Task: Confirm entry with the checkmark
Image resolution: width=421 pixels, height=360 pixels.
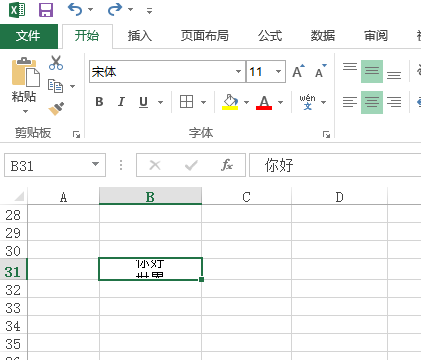Action: [191, 165]
